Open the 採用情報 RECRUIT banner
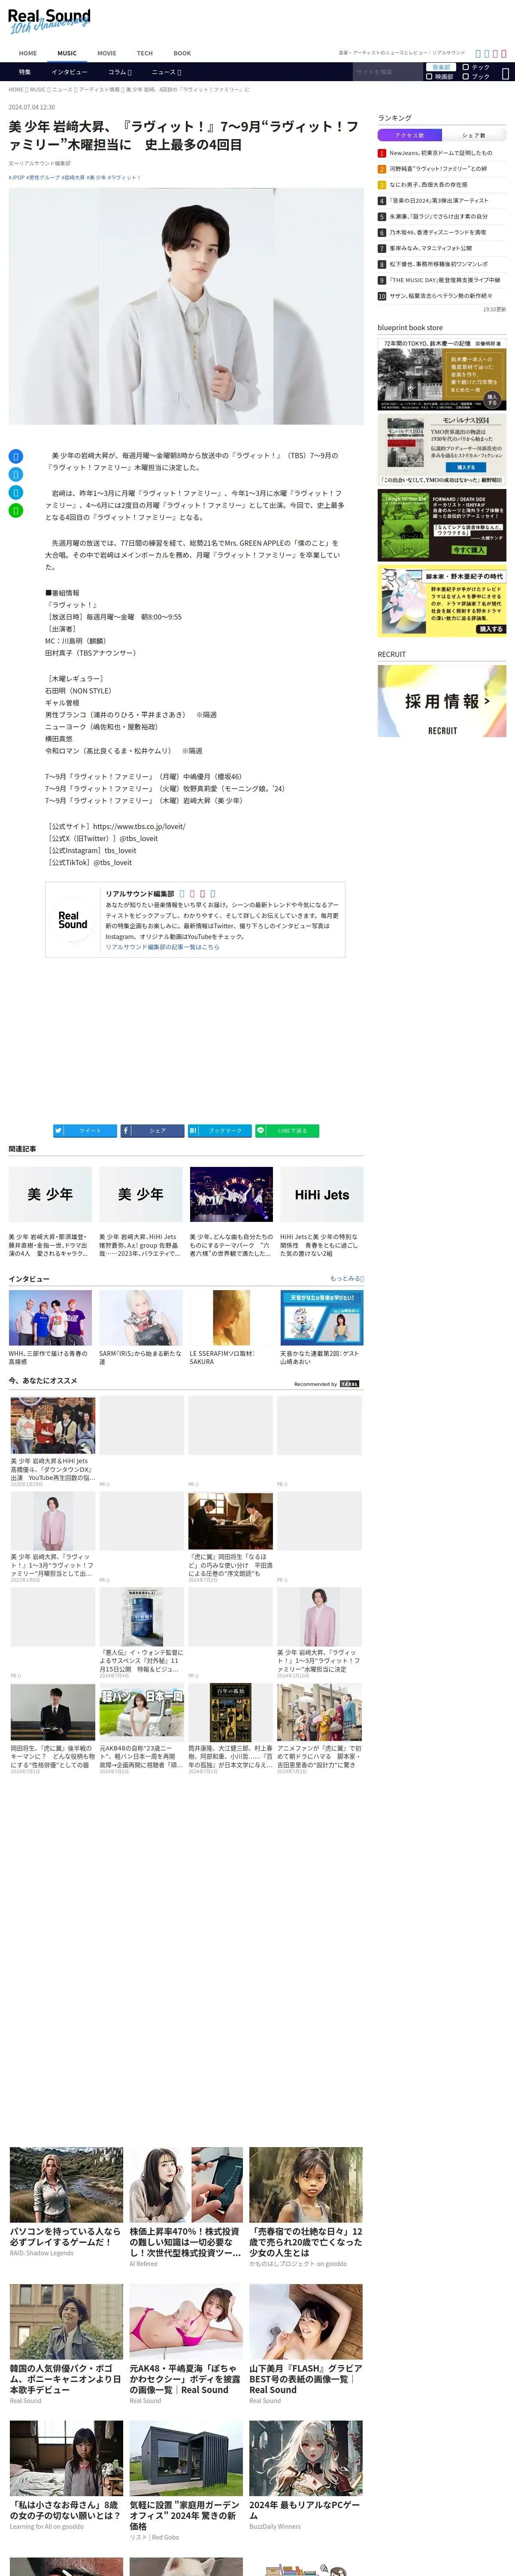The width and height of the screenshot is (515, 2576). [x=441, y=701]
